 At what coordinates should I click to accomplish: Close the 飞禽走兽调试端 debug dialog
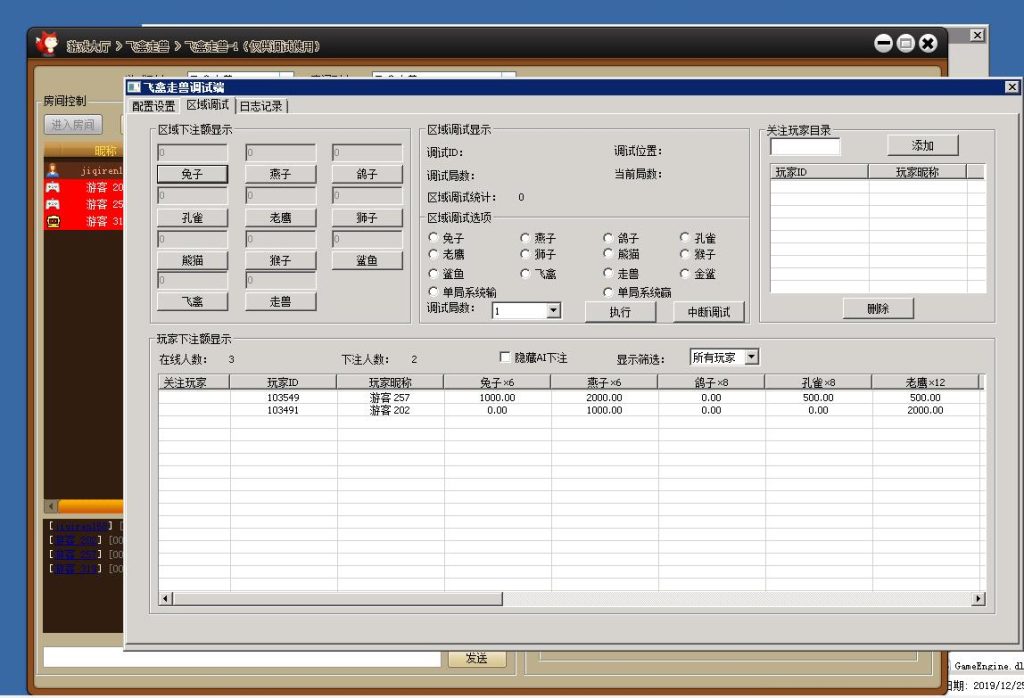pyautogui.click(x=1011, y=88)
